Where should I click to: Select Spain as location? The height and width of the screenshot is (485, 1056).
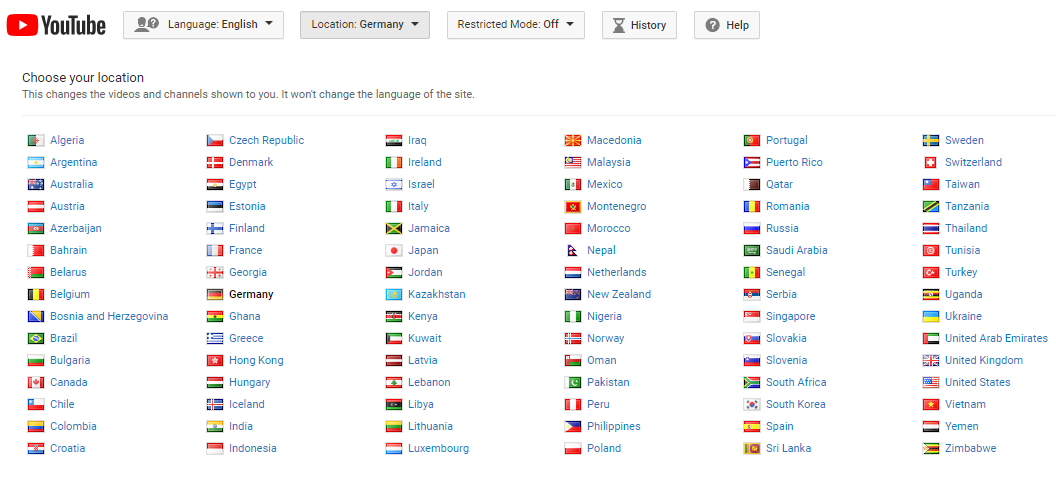[x=779, y=426]
